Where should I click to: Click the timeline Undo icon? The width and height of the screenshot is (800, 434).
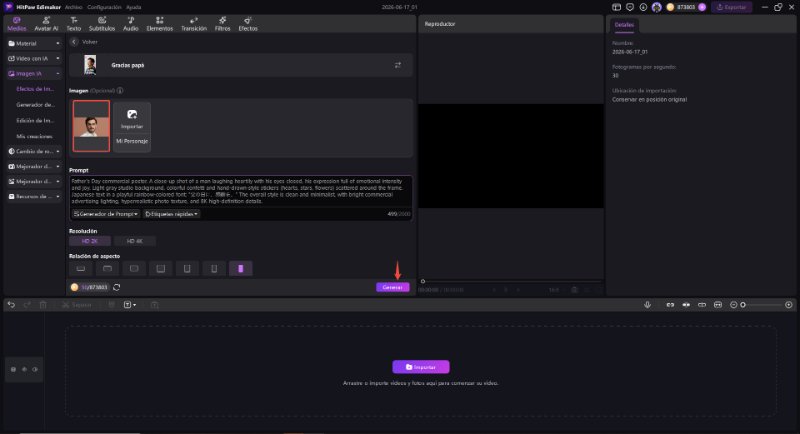click(x=11, y=304)
